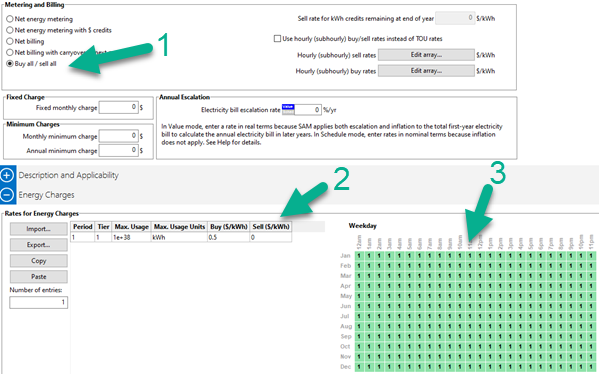Click the Annual minimum charge field
This screenshot has width=599, height=374.
[x=118, y=150]
